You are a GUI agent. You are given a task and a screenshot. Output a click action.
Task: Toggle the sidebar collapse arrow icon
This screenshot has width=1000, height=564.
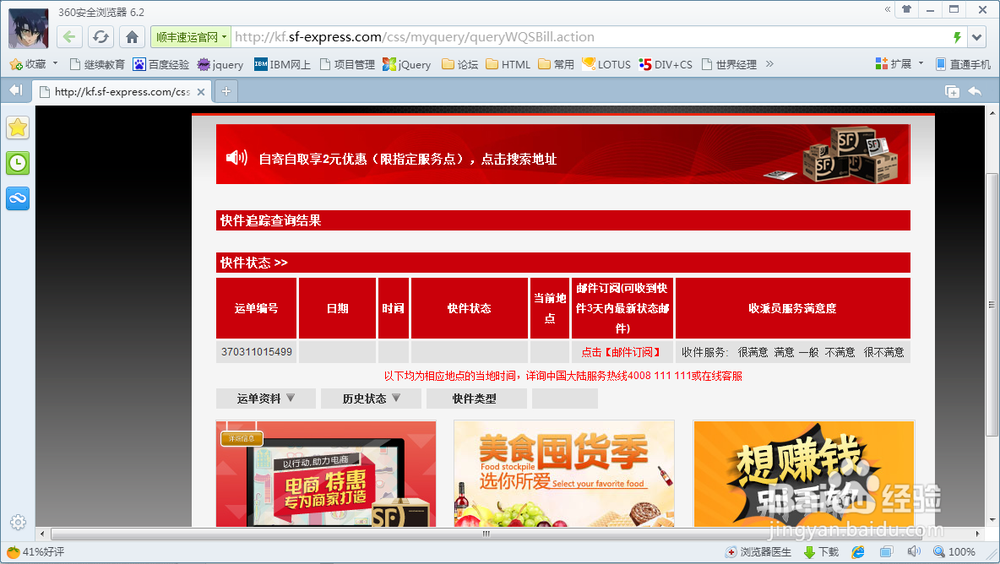tap(16, 91)
